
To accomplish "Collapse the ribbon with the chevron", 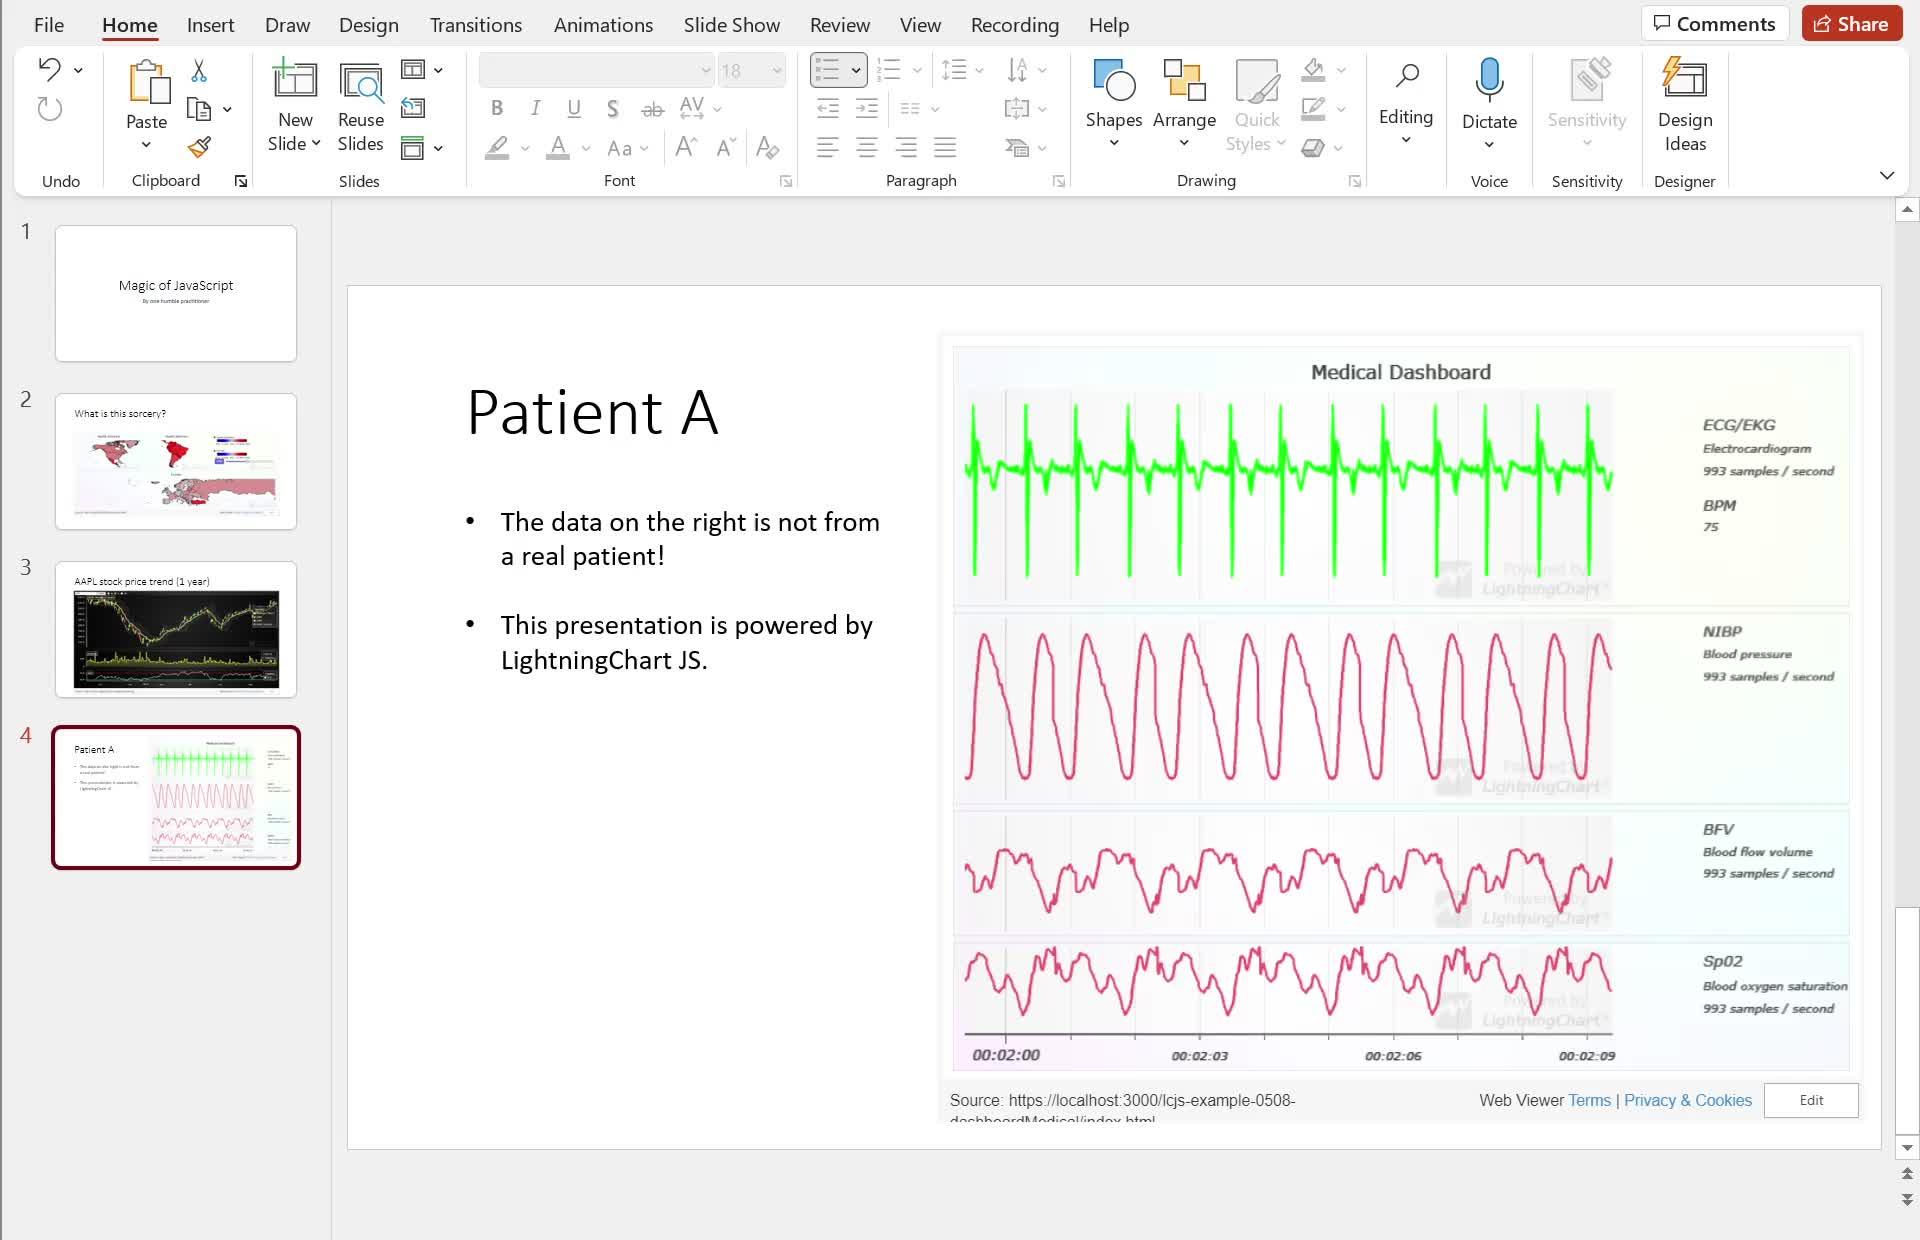I will pyautogui.click(x=1886, y=176).
